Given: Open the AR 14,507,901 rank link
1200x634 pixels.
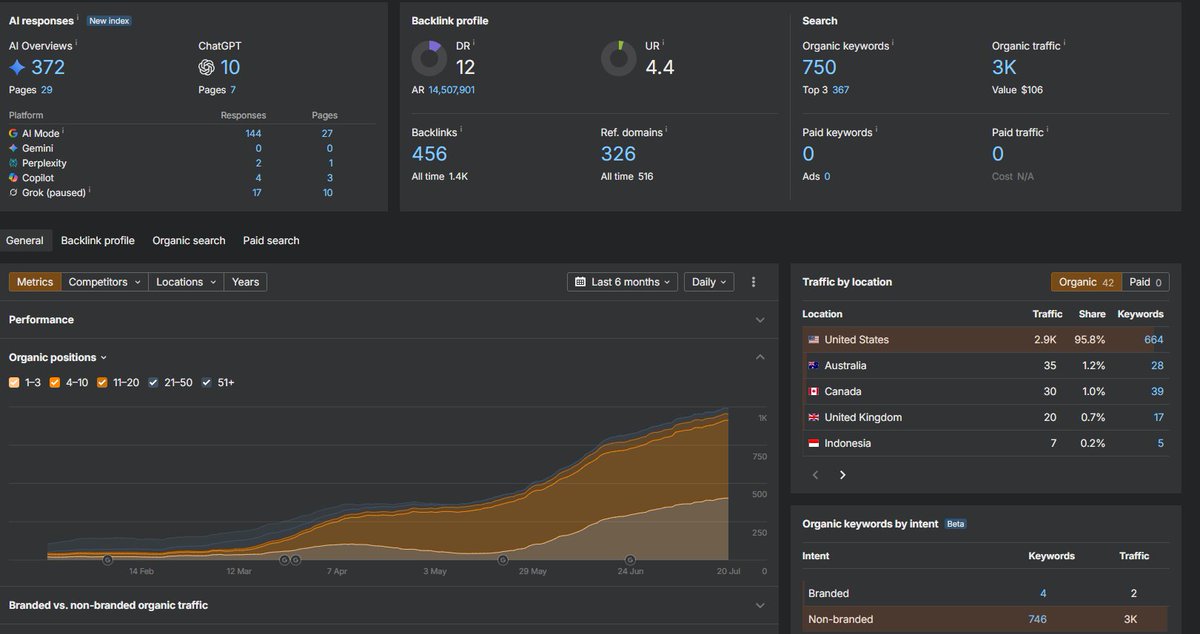Looking at the screenshot, I should point(451,90).
